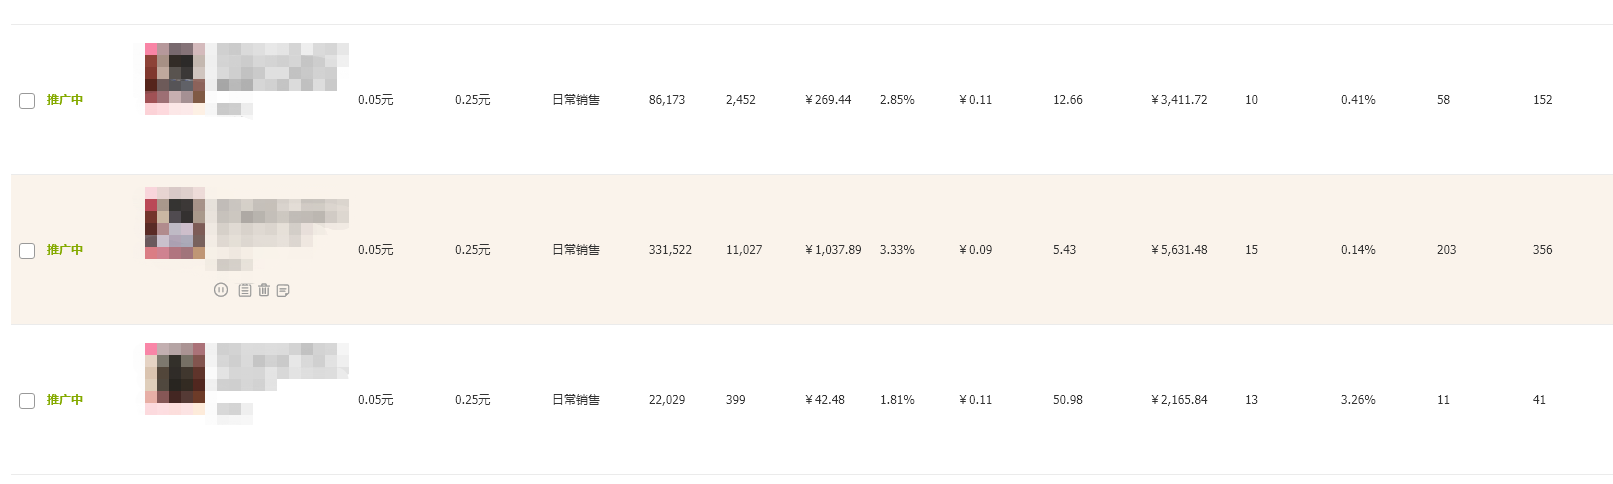The image size is (1613, 484).
Task: Check the box for the row with 22,029 impressions
Action: [x=27, y=400]
